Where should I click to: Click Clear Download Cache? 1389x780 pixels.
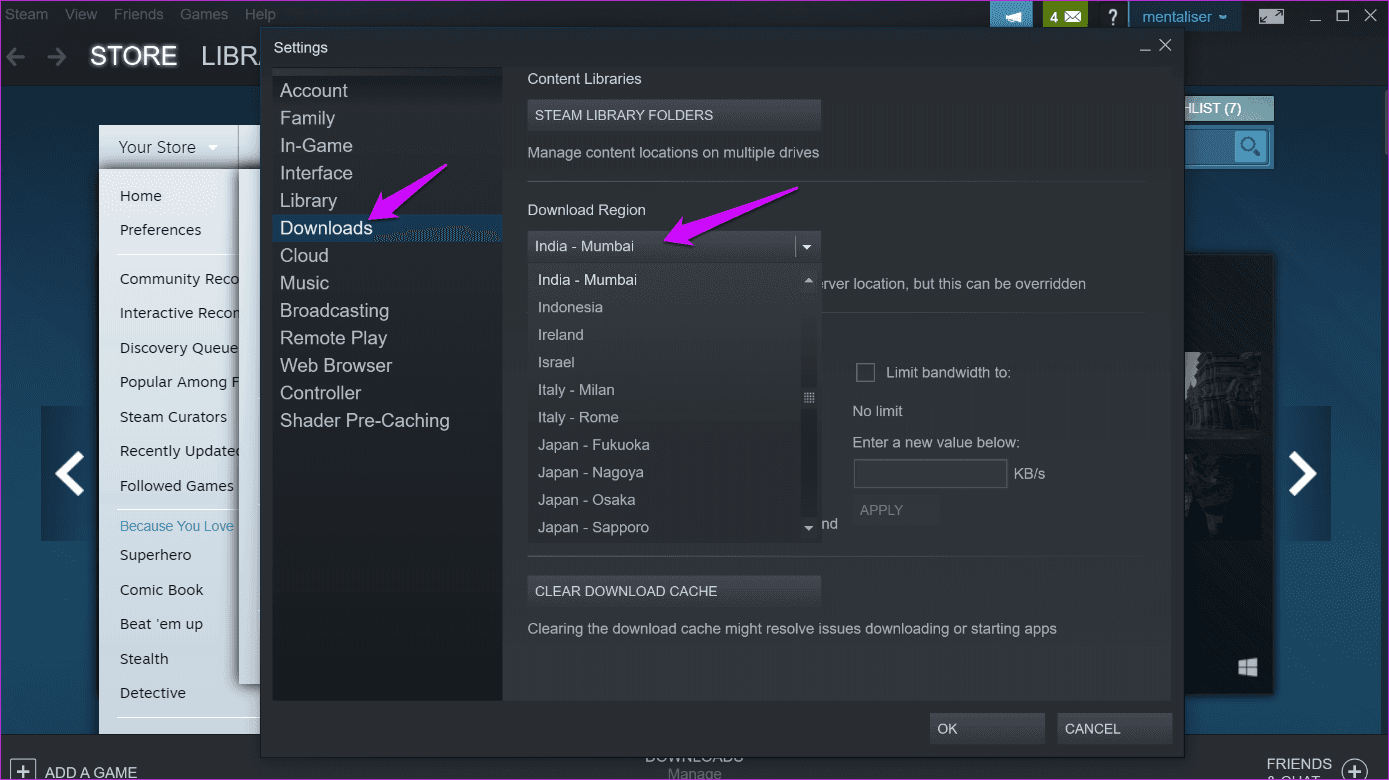[673, 591]
